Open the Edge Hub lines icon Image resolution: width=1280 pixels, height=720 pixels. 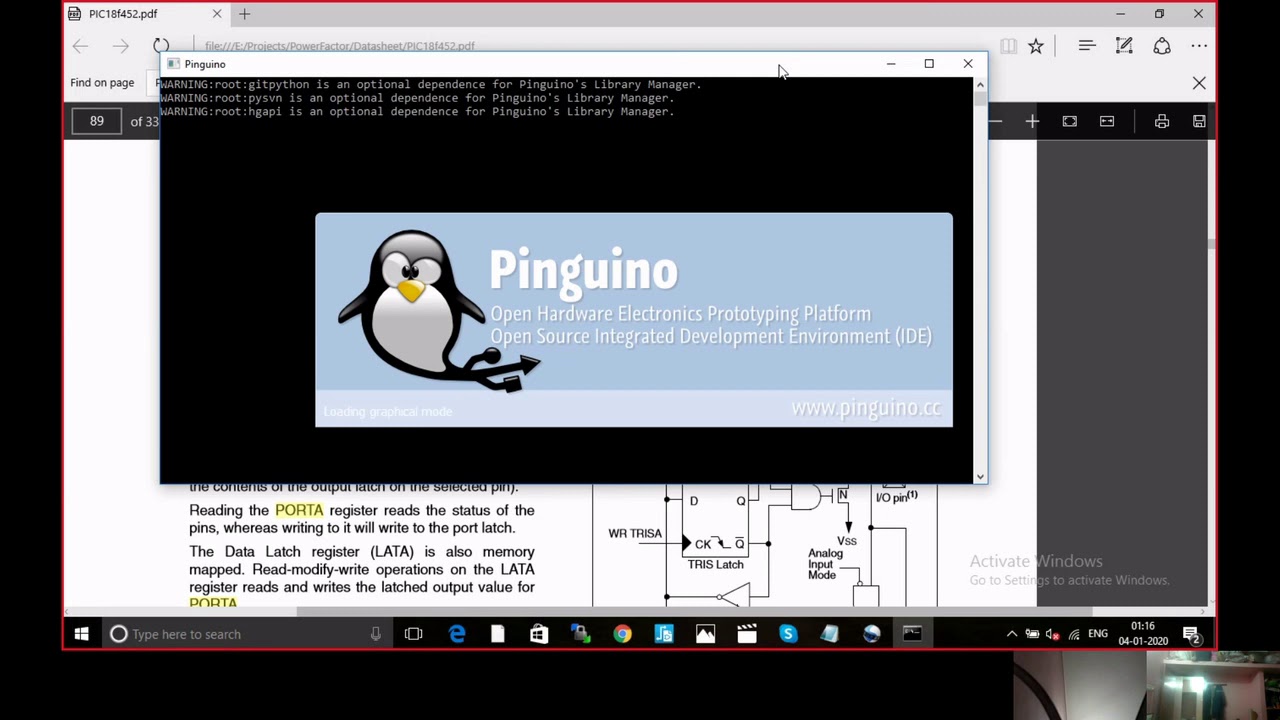click(1087, 46)
